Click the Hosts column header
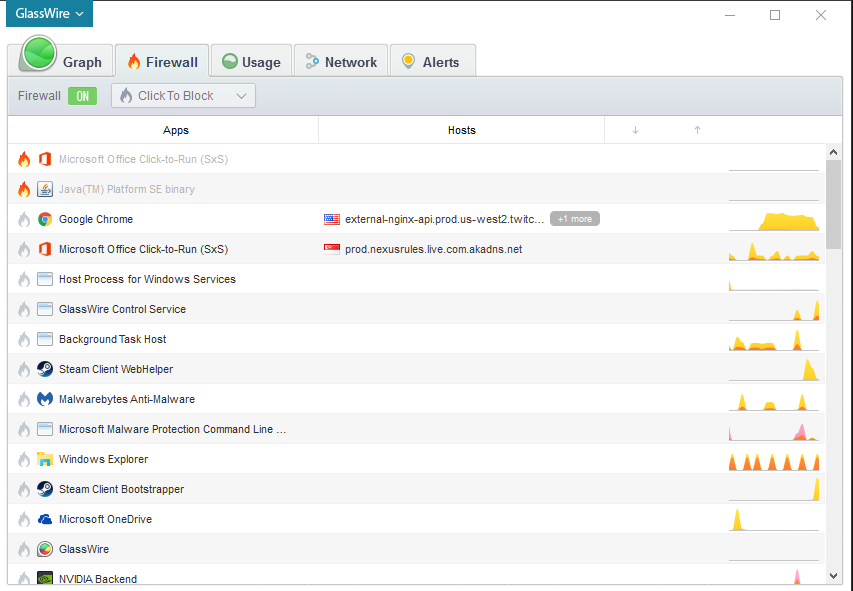Screen dimensions: 853x591 (x=461, y=130)
